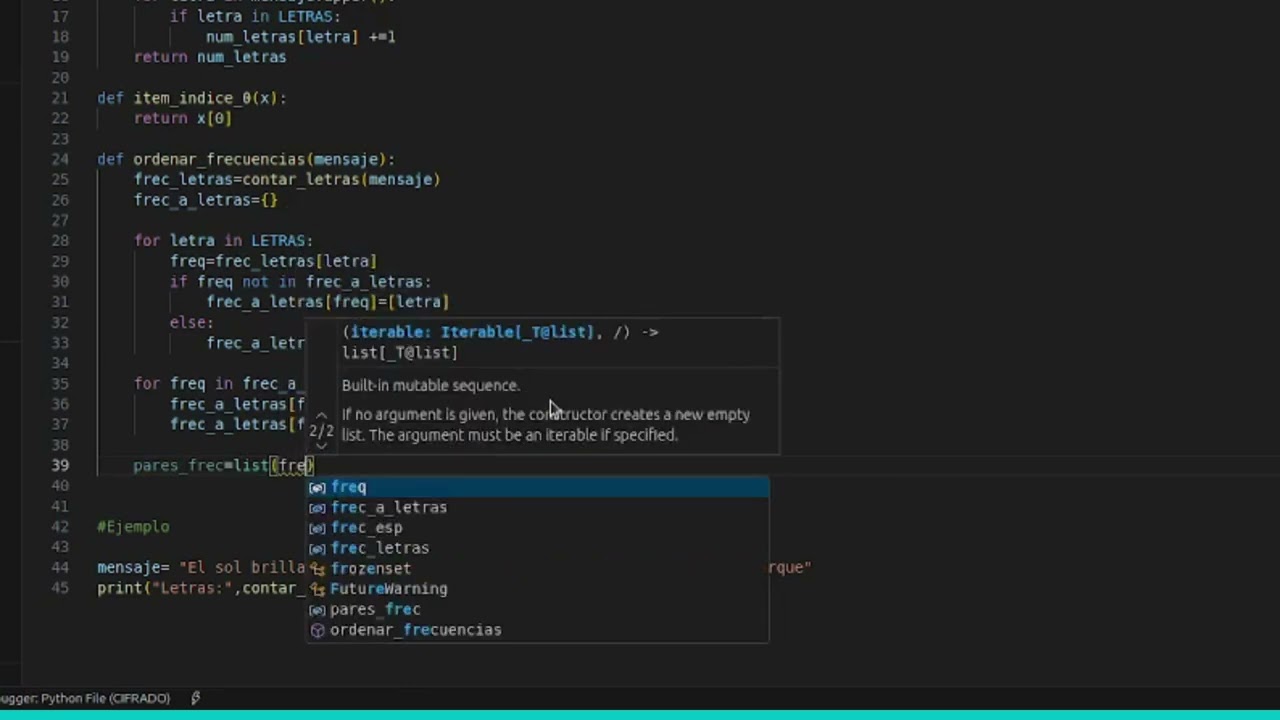The image size is (1280, 720).
Task: Pick the frozenset suggestion from the list
Action: 370,568
